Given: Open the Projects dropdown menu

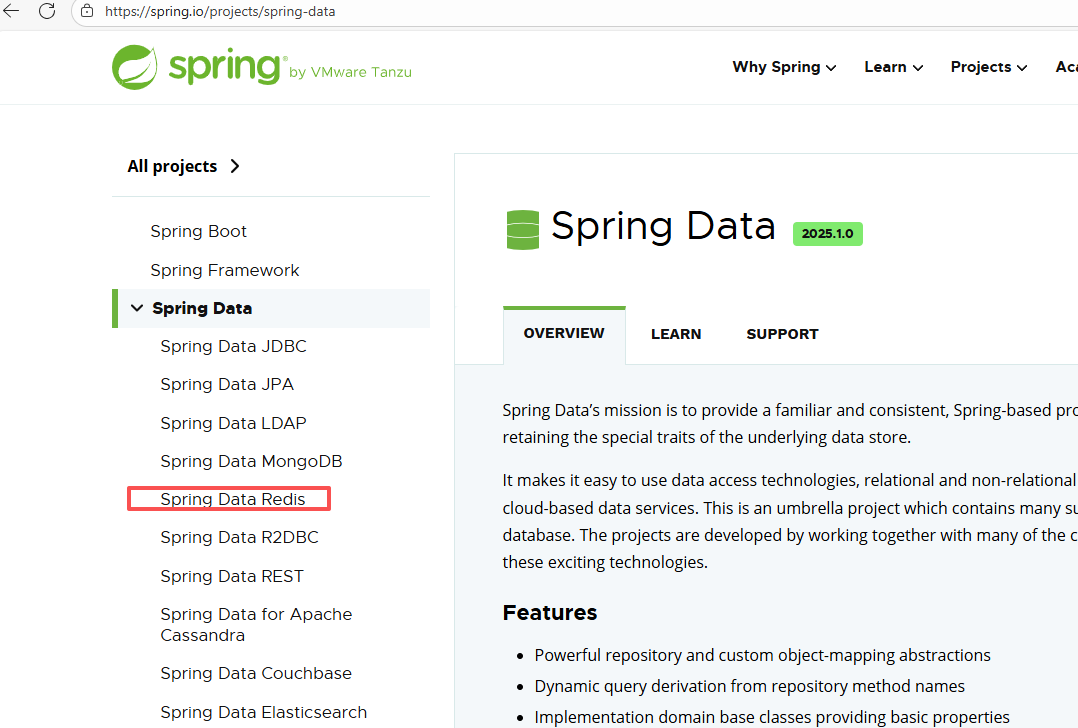Looking at the screenshot, I should click(x=989, y=67).
